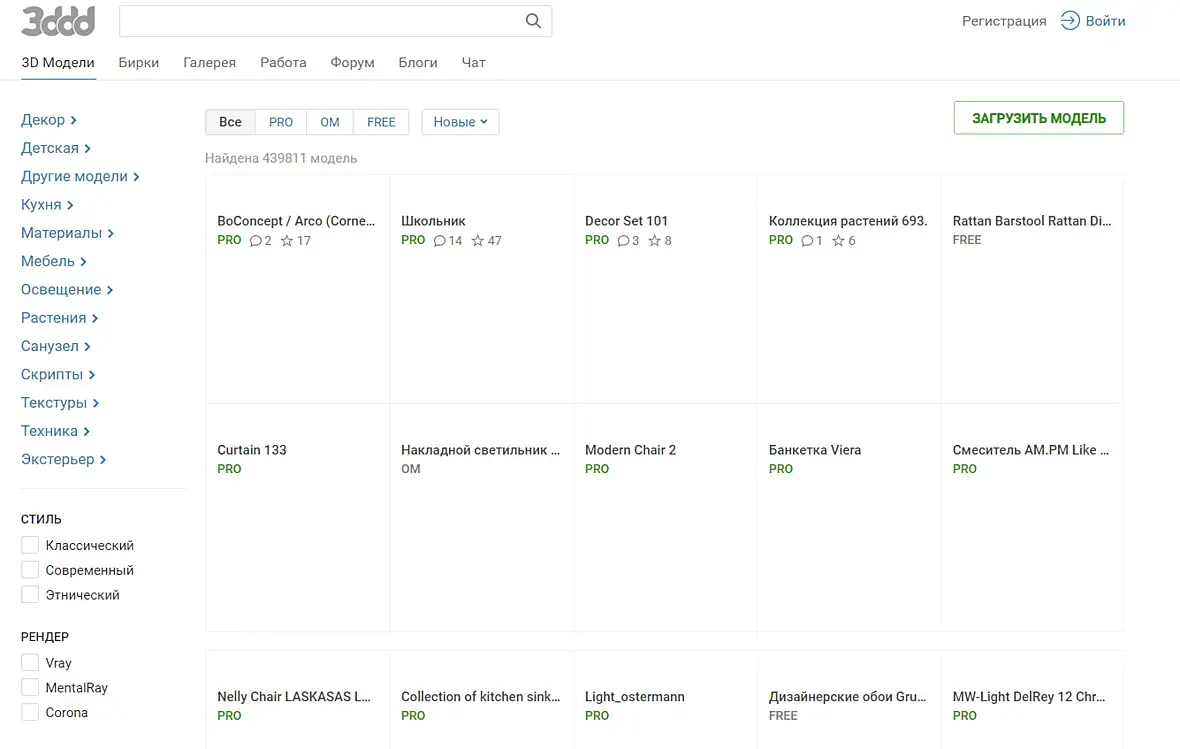Open the Бирки tab

pyautogui.click(x=138, y=62)
